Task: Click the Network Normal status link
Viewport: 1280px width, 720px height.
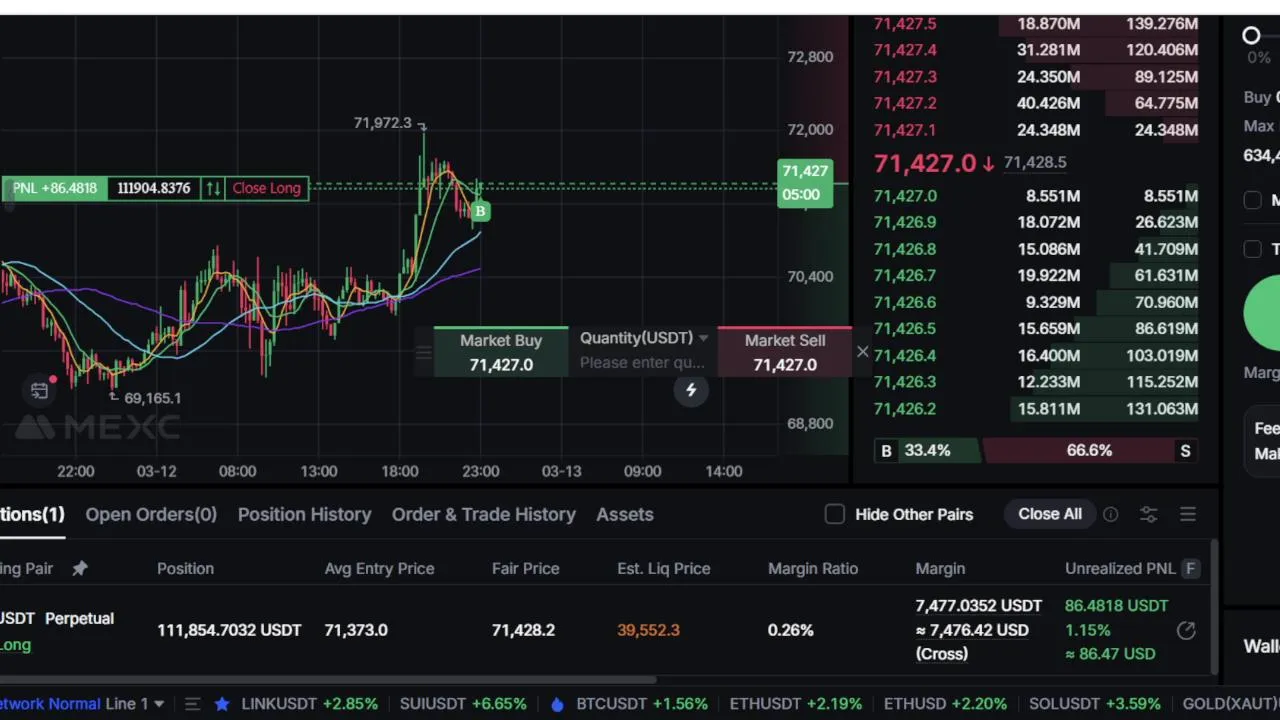Action: 50,704
